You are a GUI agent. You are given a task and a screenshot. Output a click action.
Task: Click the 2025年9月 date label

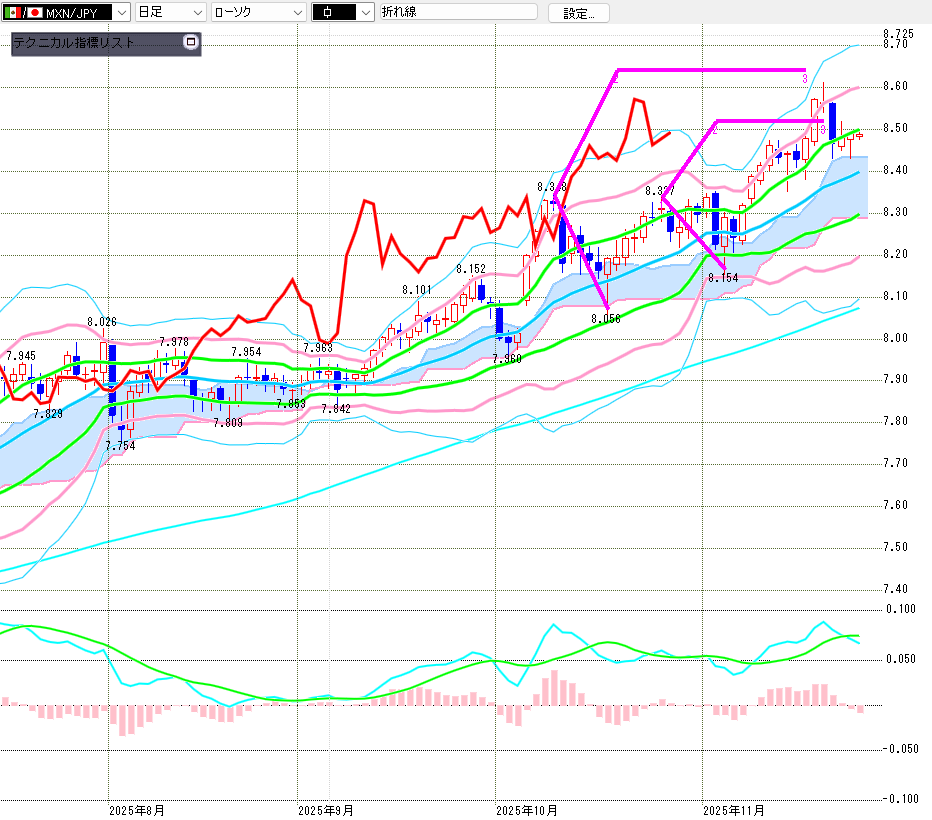pos(326,809)
